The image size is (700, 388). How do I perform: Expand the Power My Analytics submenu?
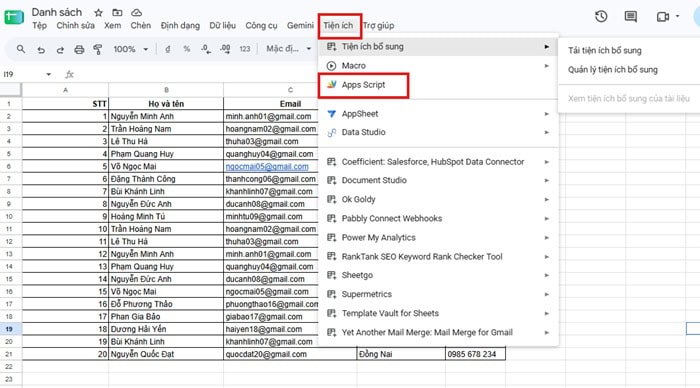438,238
